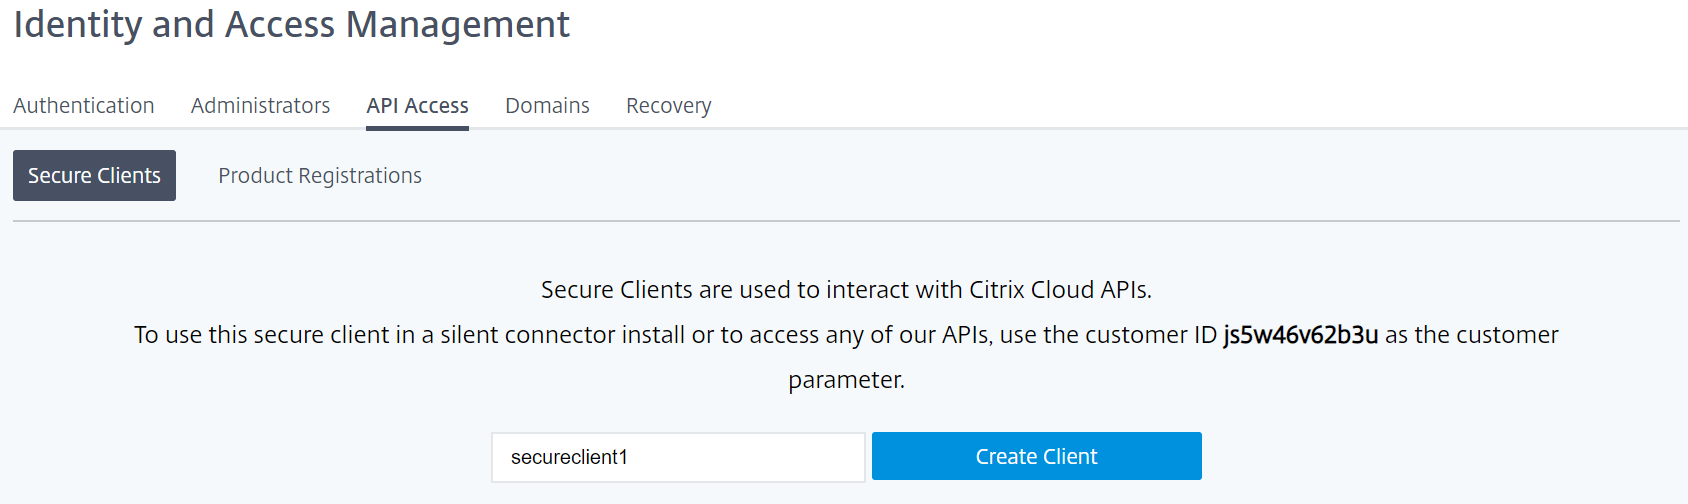Image resolution: width=1688 pixels, height=504 pixels.
Task: Switch to Product Registrations section
Action: coord(320,175)
